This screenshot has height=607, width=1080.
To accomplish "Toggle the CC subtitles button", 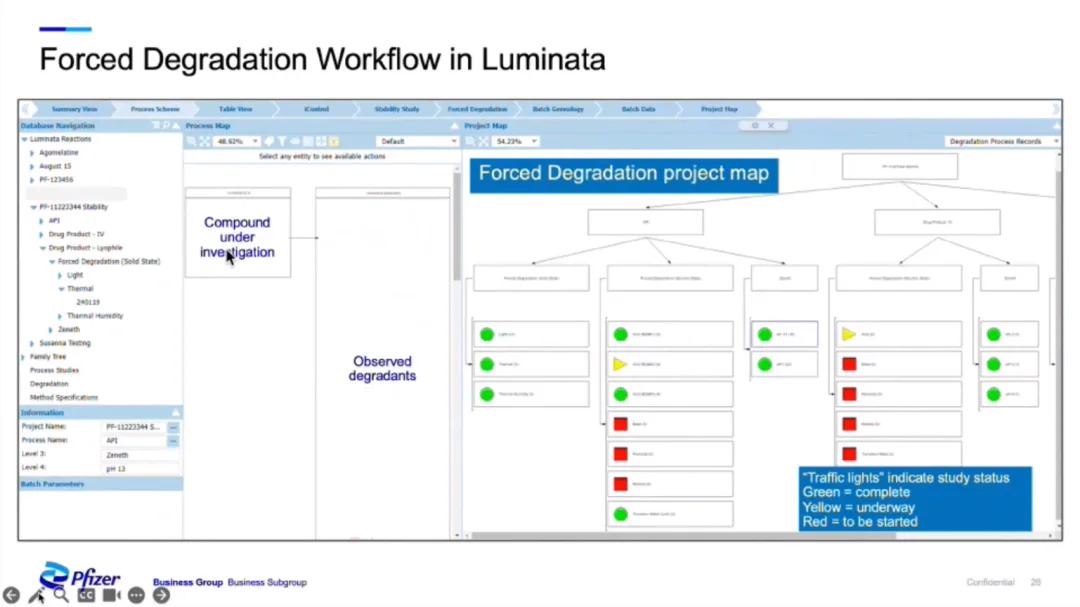I will (x=86, y=595).
